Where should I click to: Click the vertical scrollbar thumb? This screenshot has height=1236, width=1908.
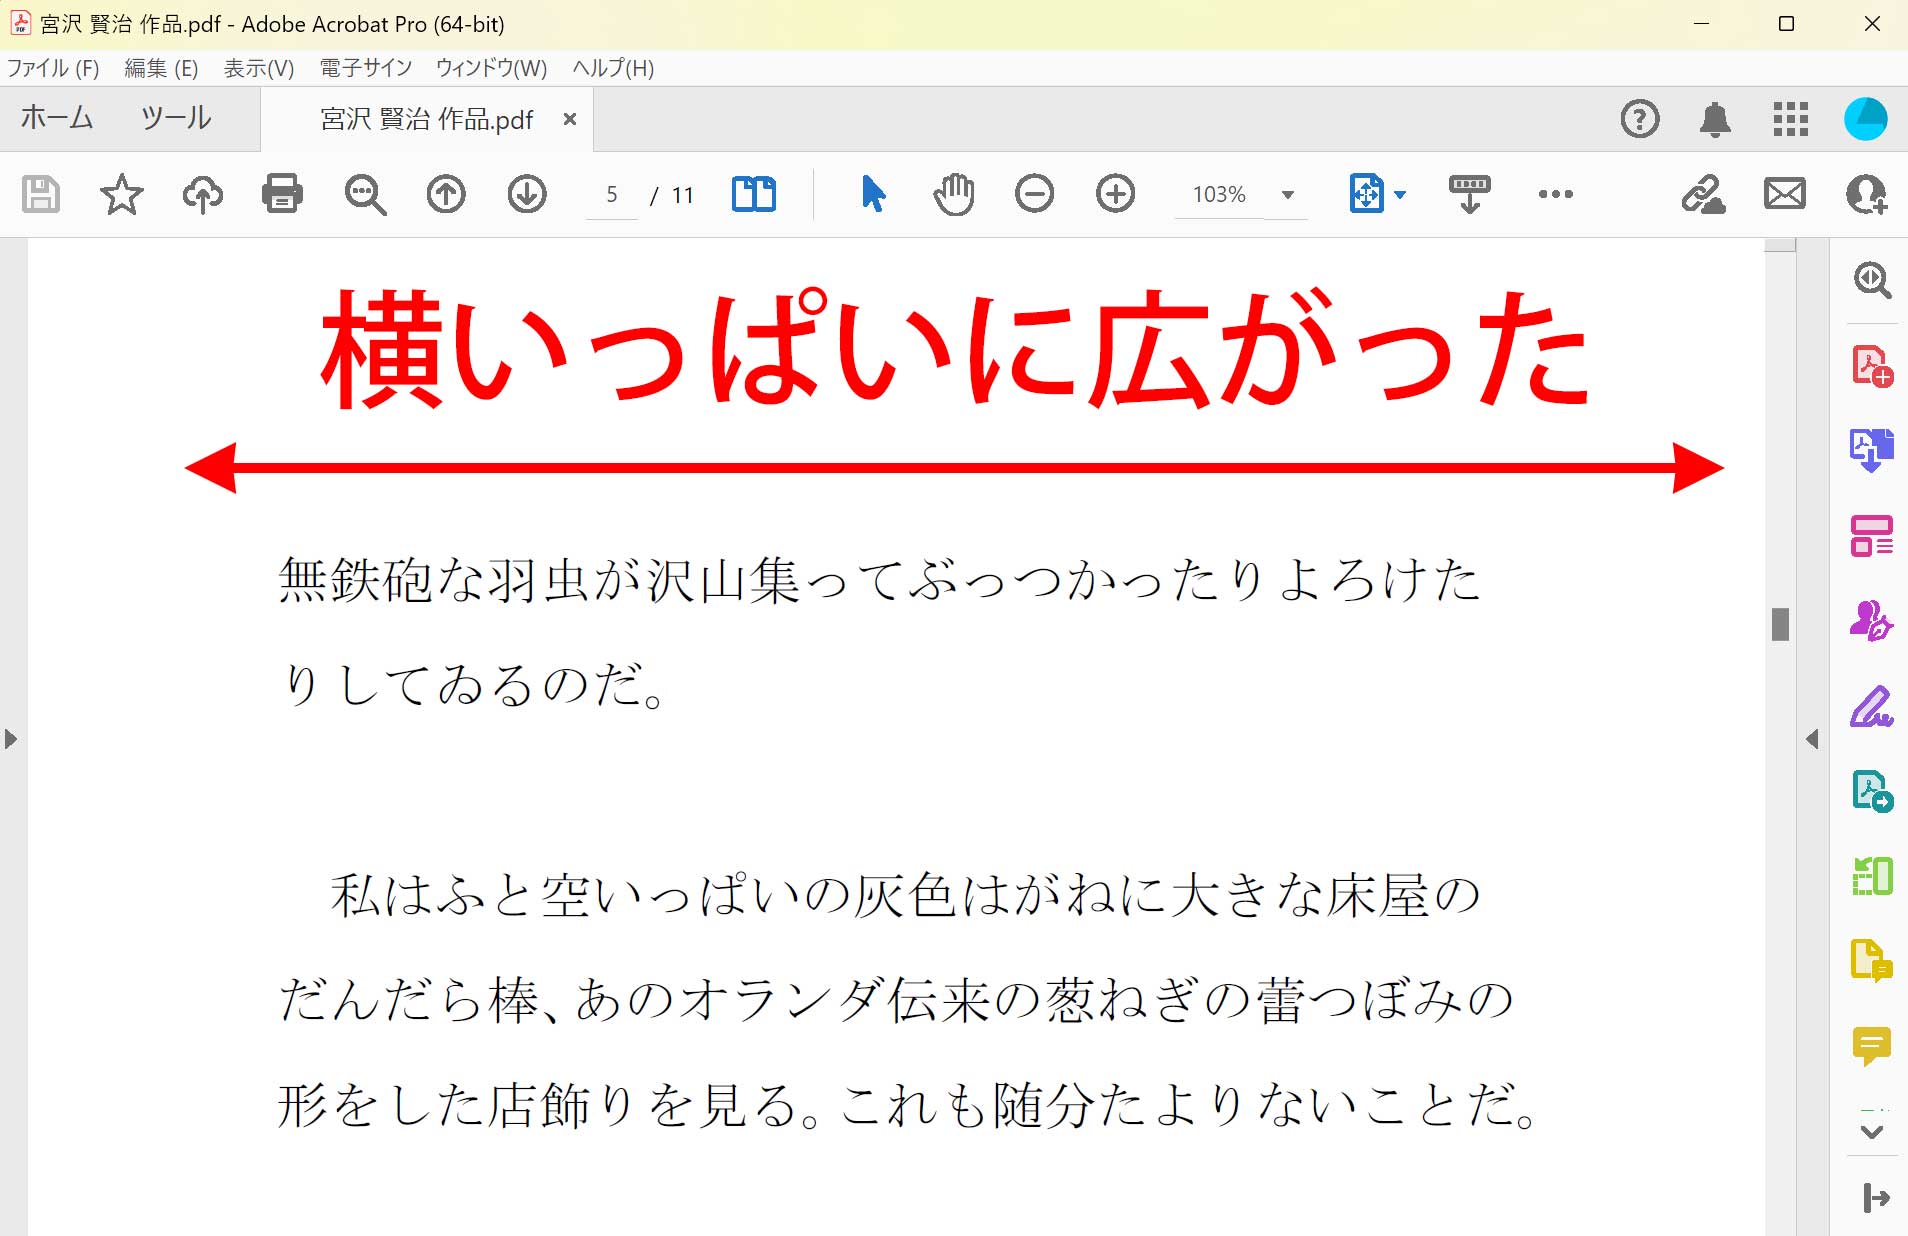click(x=1780, y=624)
